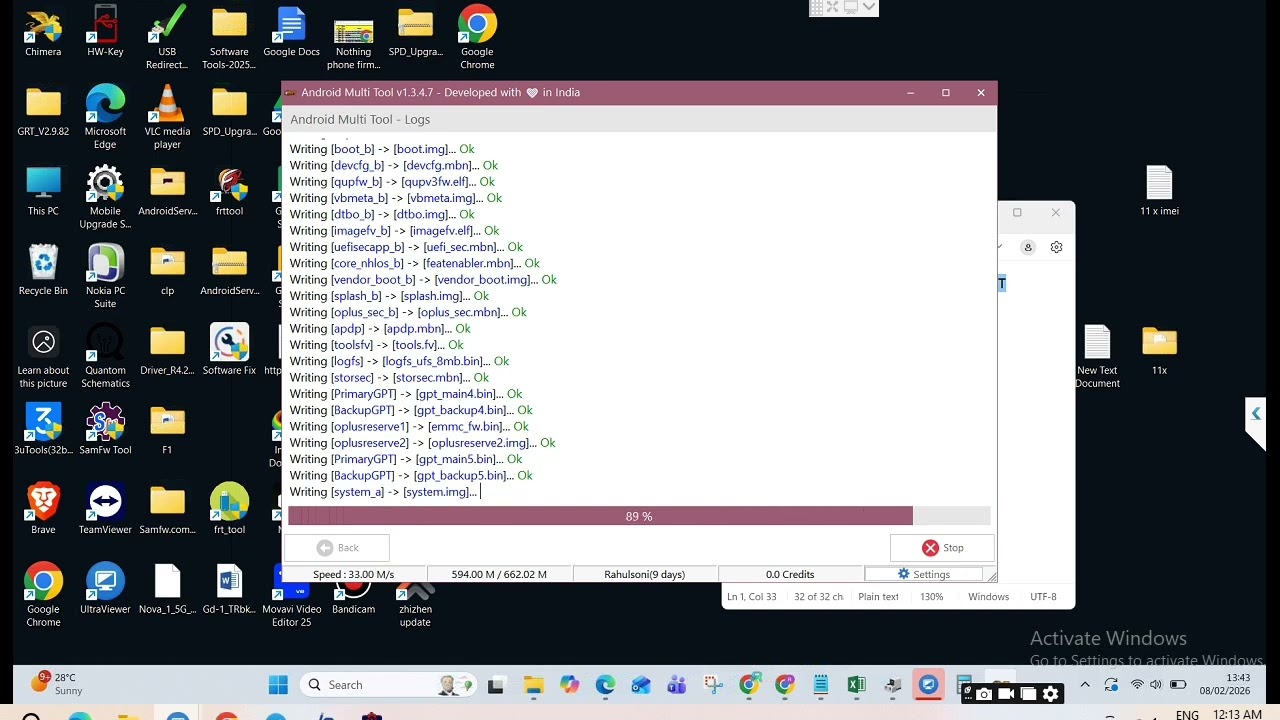Click the log line Writing [vendor_boot_b]
The image size is (1280, 720).
(423, 280)
